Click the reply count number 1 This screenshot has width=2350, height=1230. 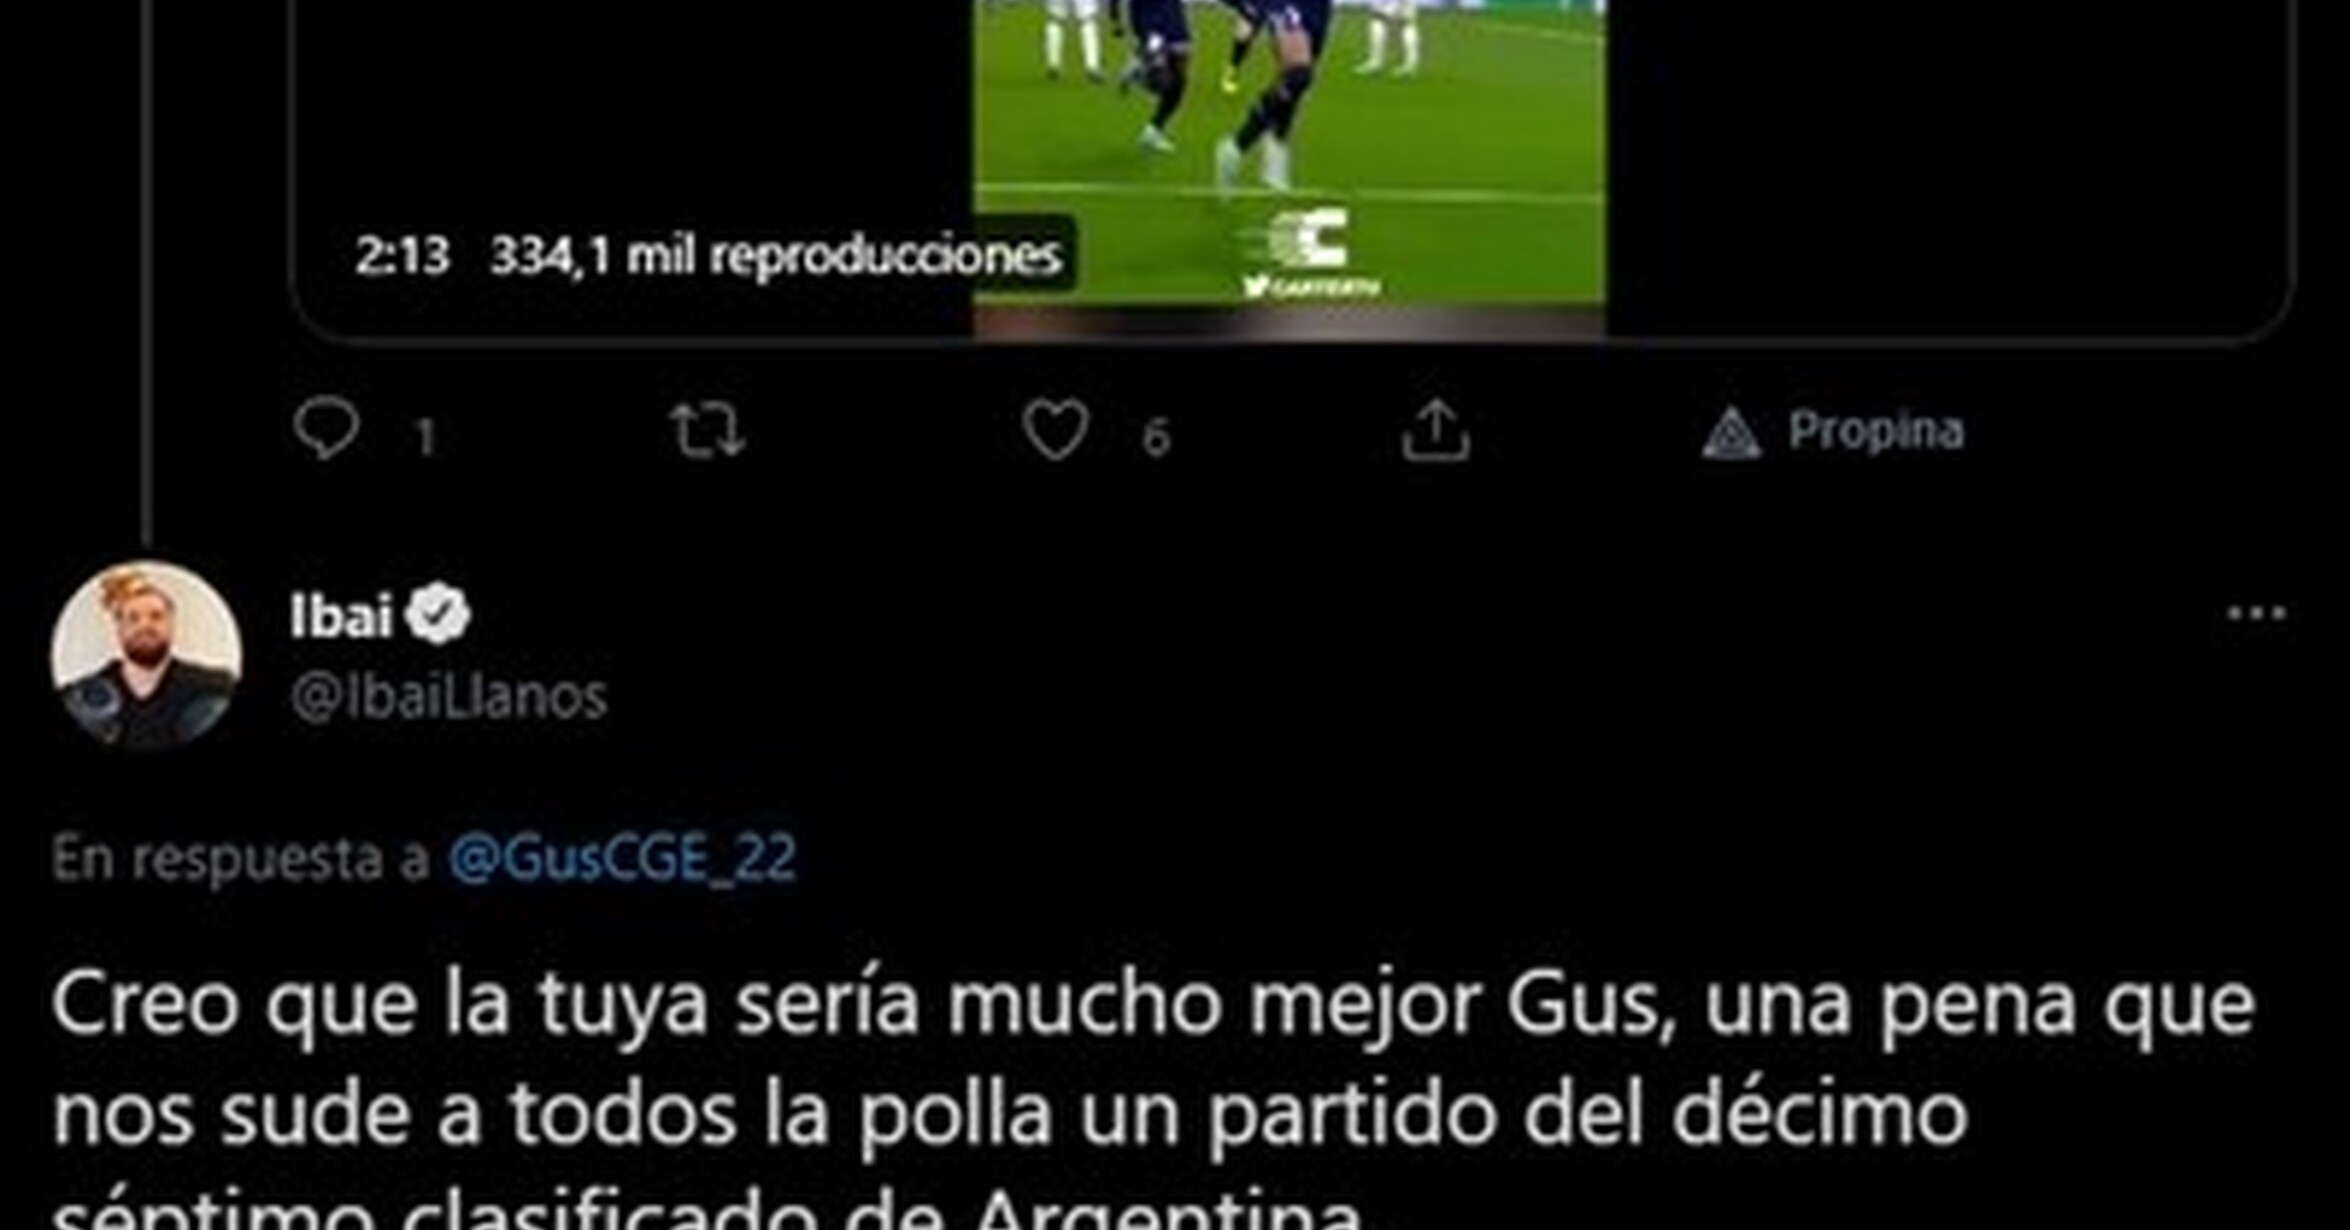[x=425, y=437]
